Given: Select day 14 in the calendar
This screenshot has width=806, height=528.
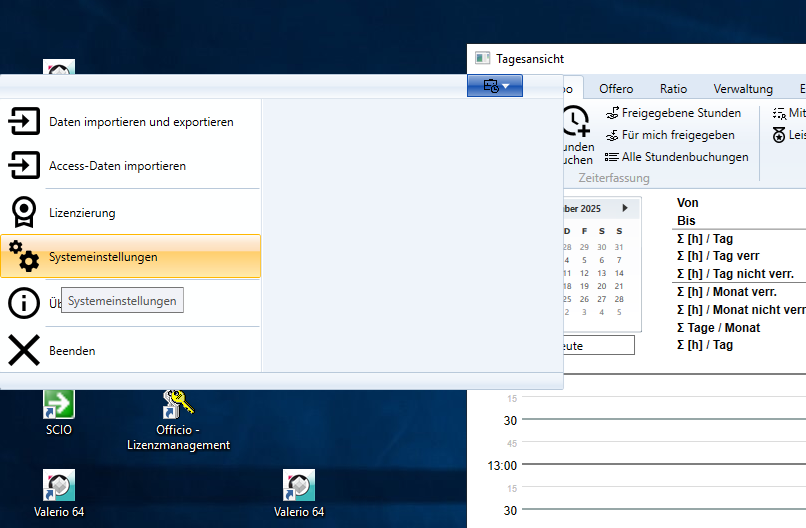Looking at the screenshot, I should [x=619, y=273].
